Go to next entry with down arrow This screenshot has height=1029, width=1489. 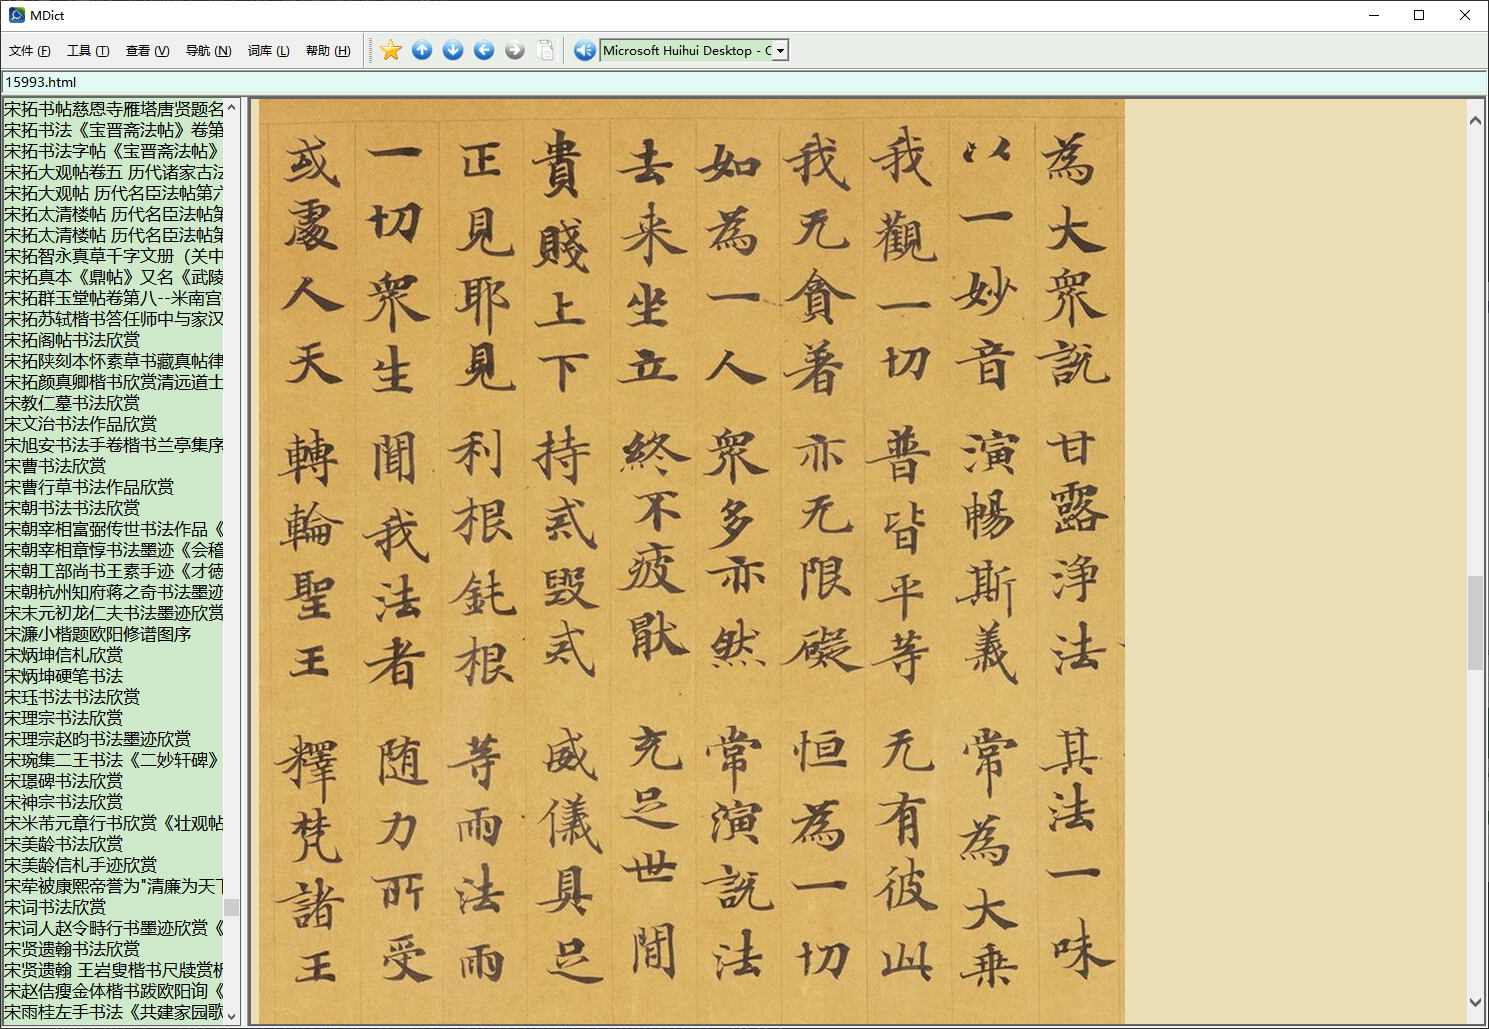point(453,50)
